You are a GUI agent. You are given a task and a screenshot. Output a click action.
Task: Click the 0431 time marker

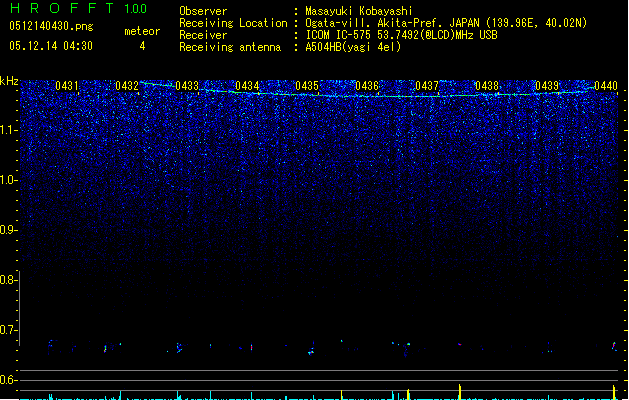[x=67, y=86]
